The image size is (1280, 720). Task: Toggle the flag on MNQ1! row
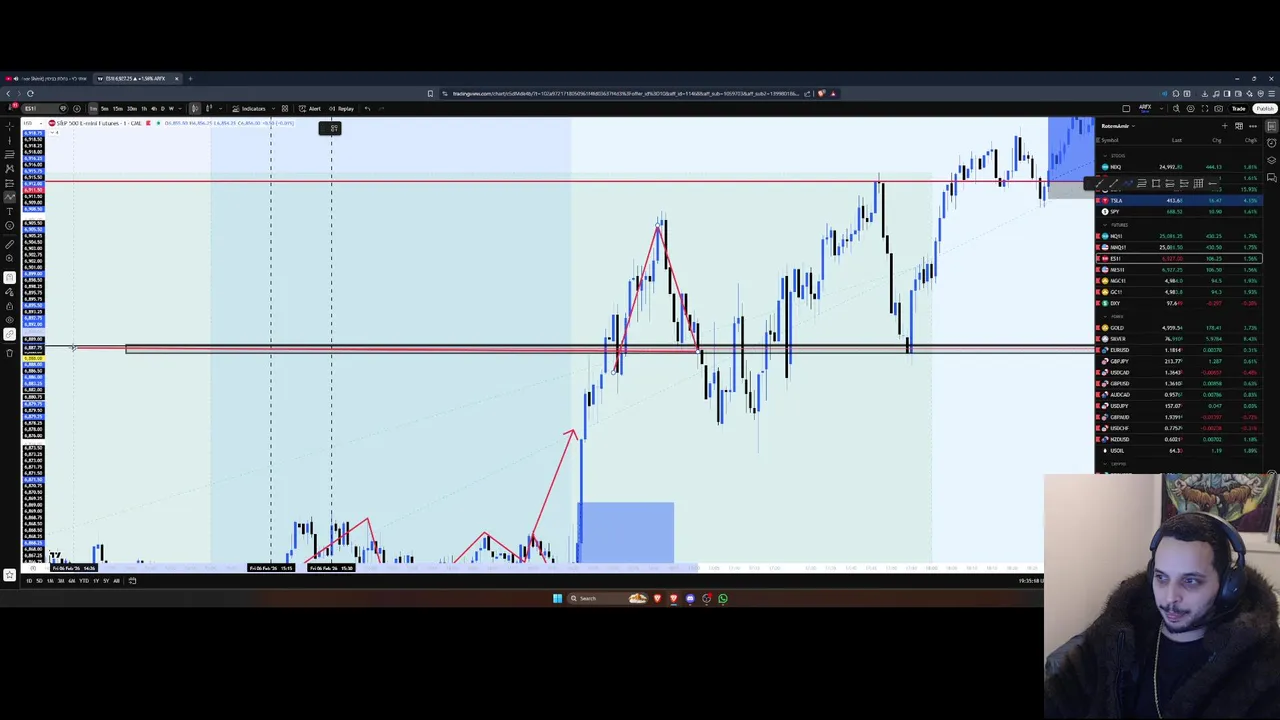pyautogui.click(x=1098, y=247)
